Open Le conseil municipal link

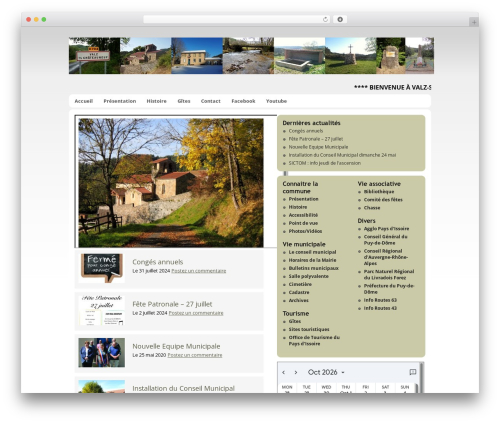(x=312, y=252)
